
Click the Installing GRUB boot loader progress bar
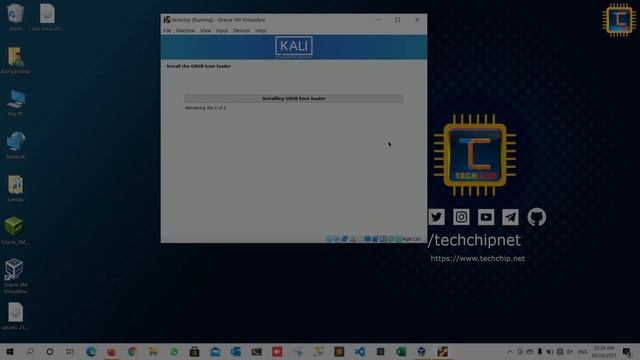coord(293,98)
